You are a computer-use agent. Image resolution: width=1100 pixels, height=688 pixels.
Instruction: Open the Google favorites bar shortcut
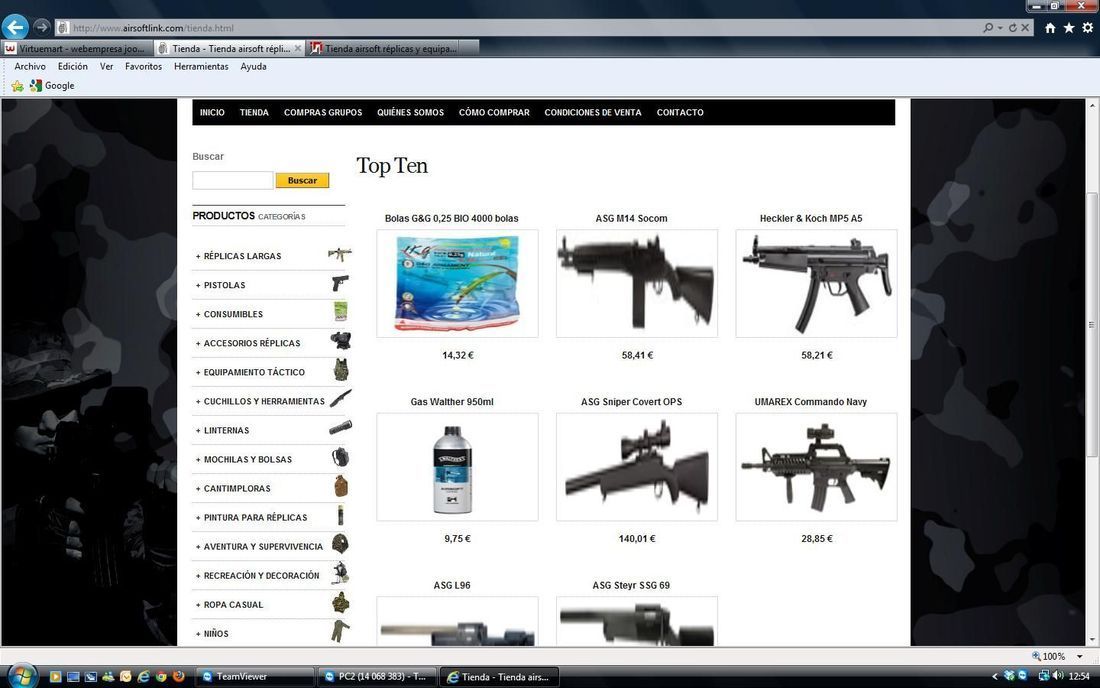[52, 86]
